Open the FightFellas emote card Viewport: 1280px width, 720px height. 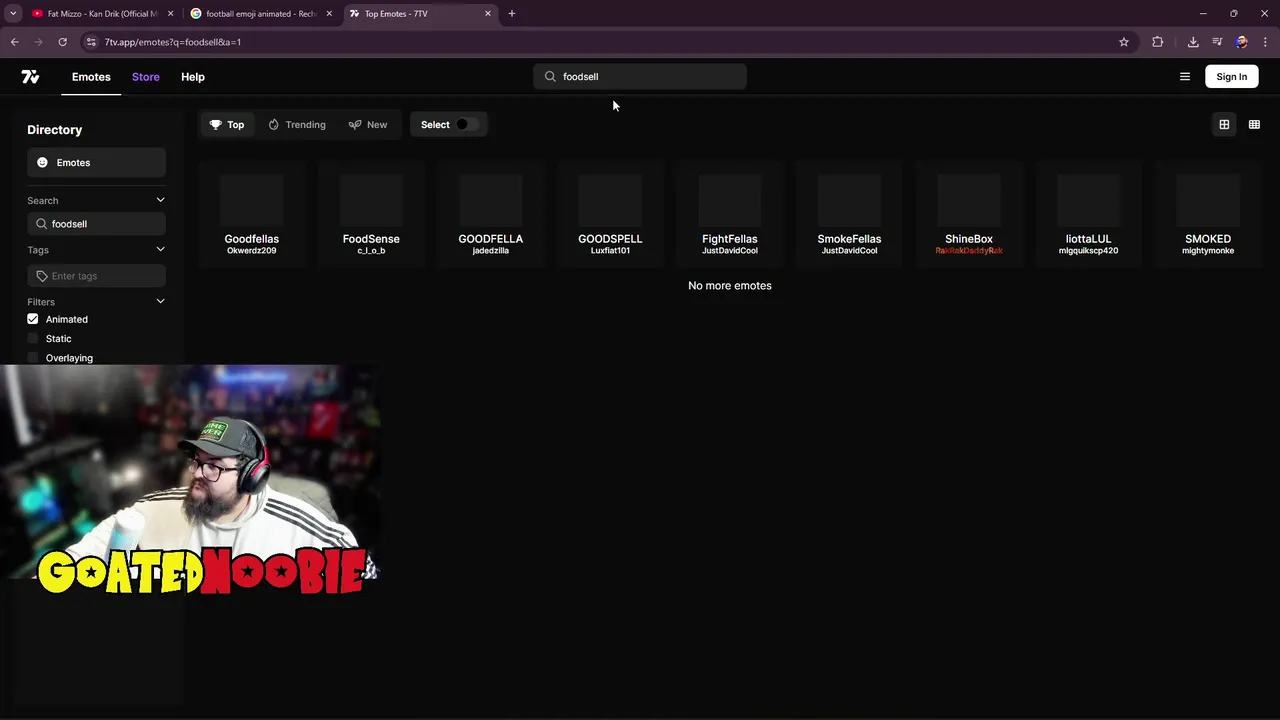click(730, 214)
